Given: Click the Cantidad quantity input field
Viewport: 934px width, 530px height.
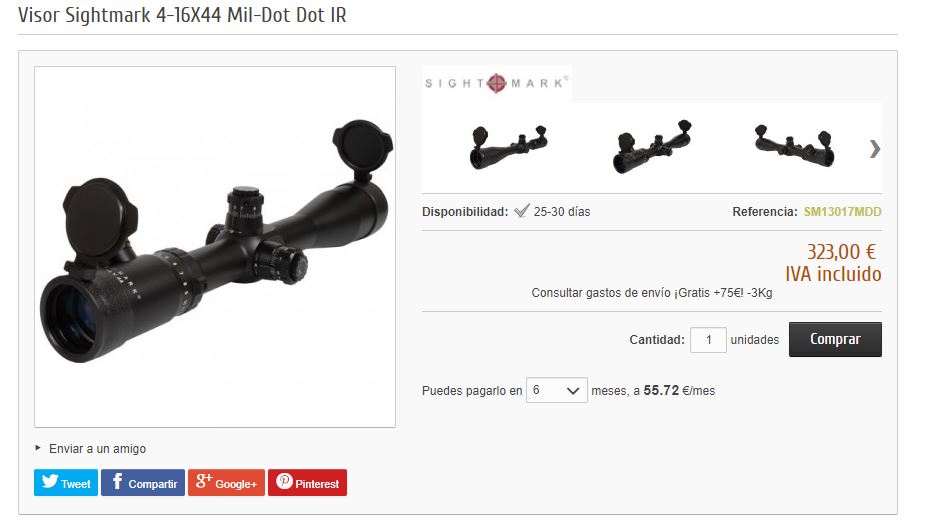Looking at the screenshot, I should (708, 339).
